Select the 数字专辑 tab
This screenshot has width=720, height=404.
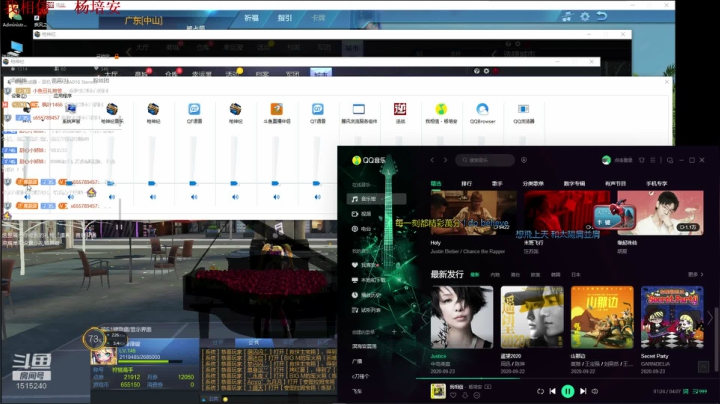[574, 183]
